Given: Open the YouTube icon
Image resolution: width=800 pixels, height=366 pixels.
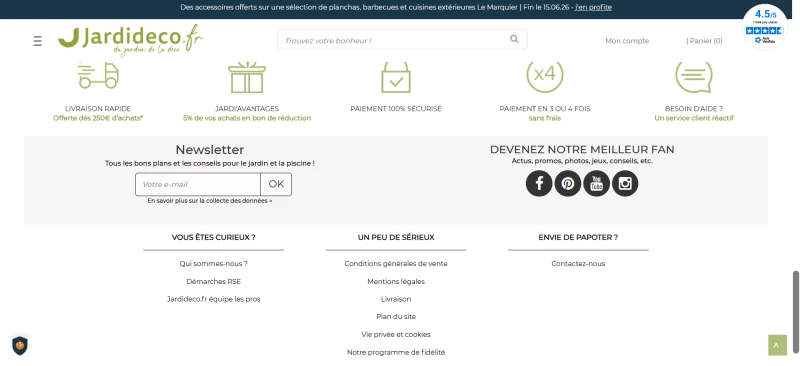Looking at the screenshot, I should [x=596, y=183].
